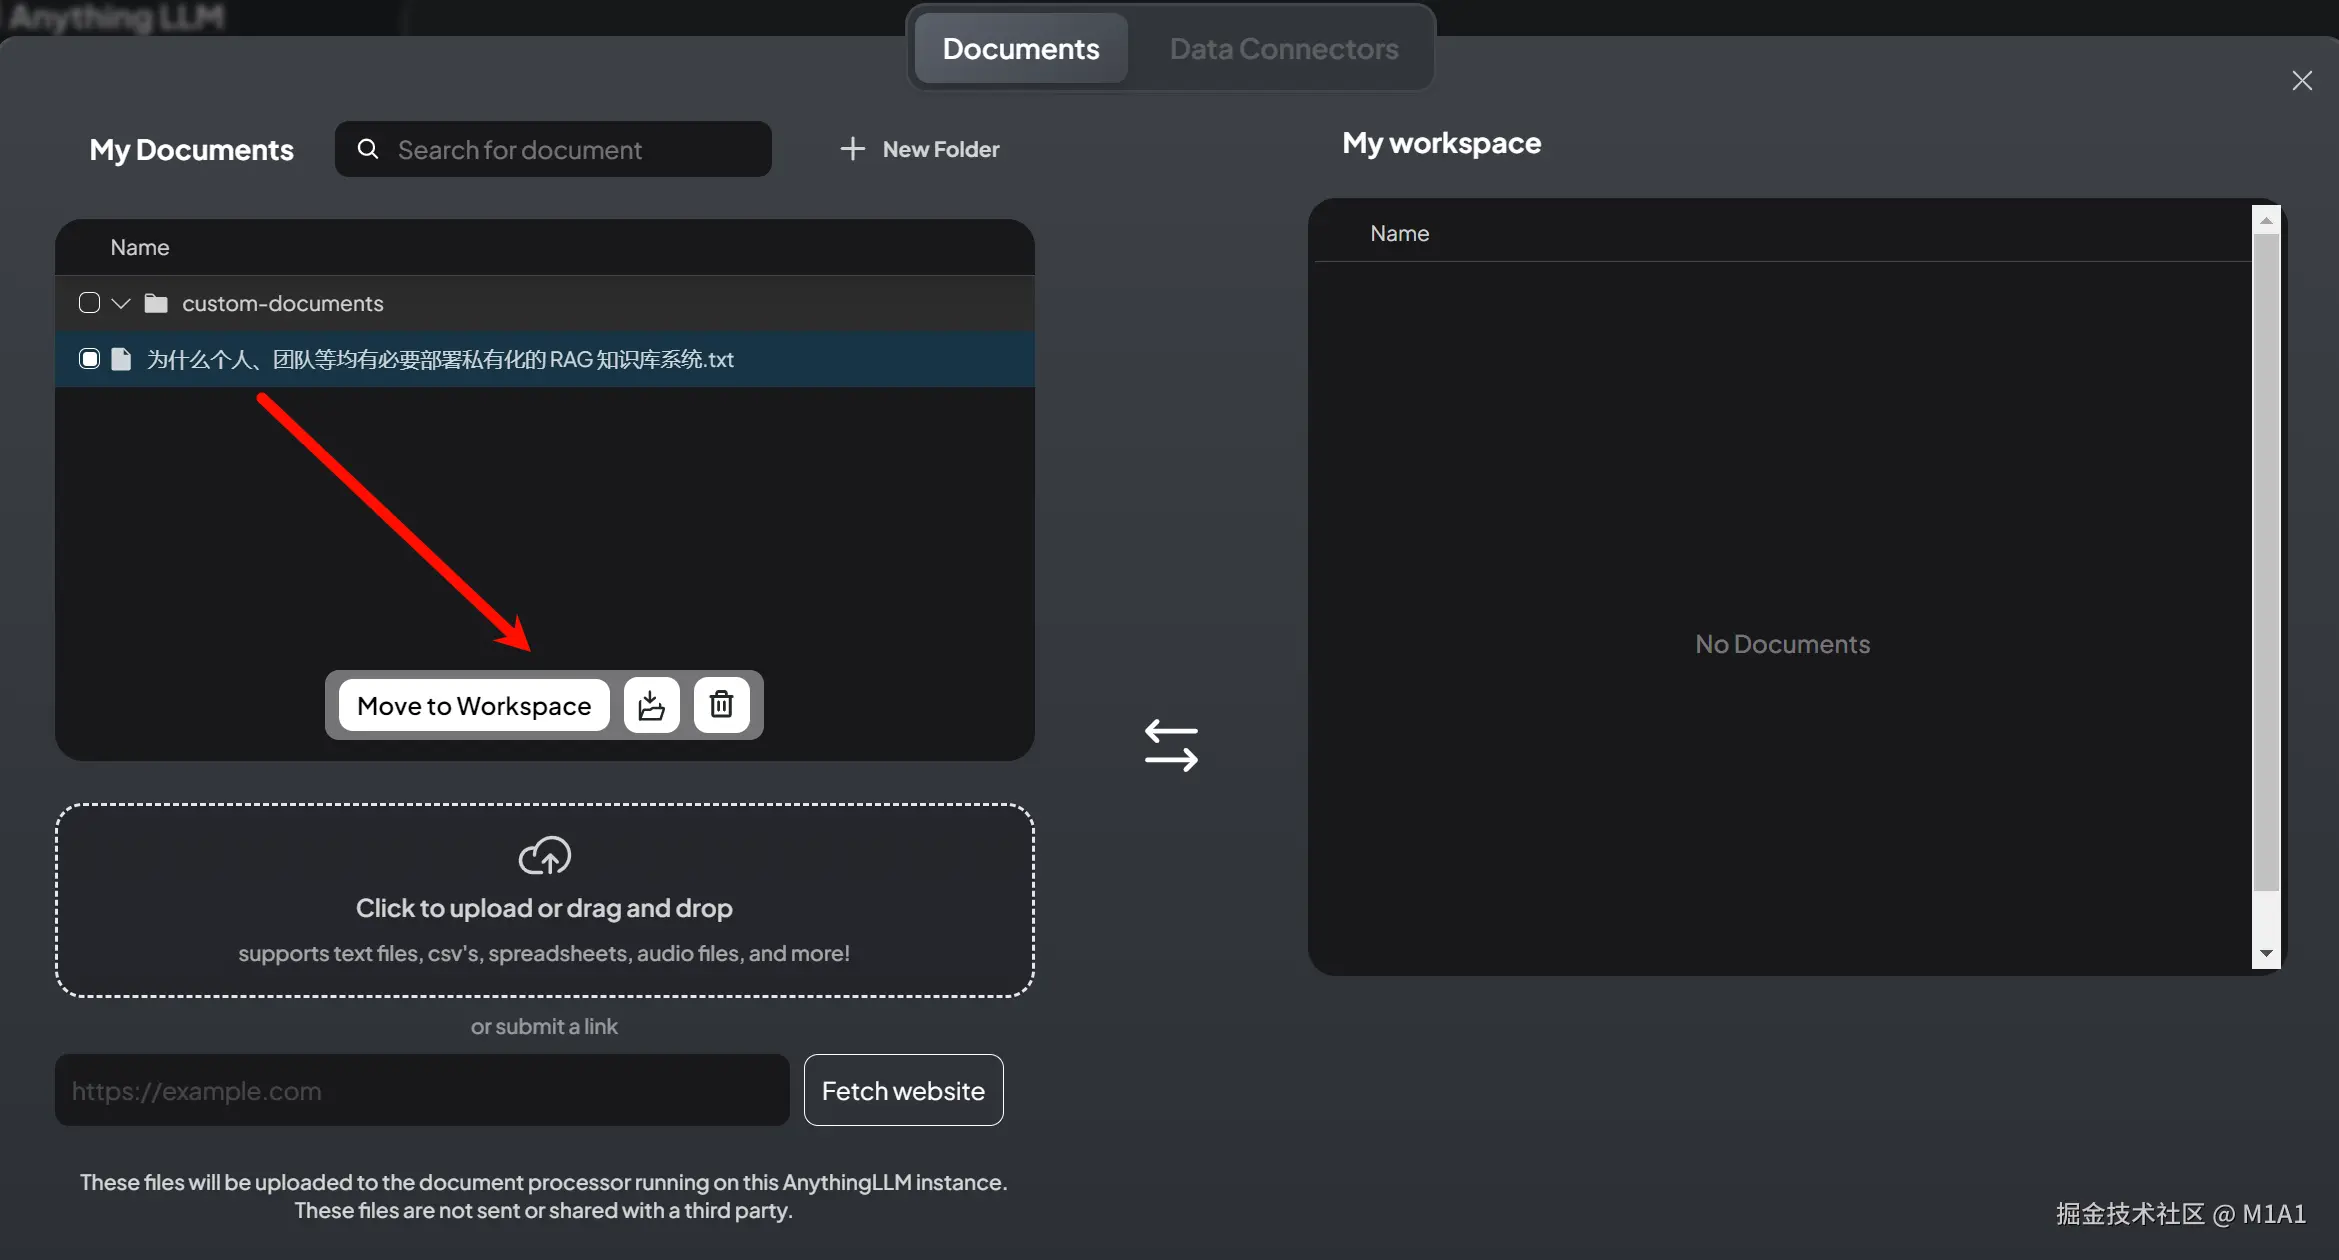This screenshot has width=2339, height=1260.
Task: Open the Data Connectors tab
Action: point(1283,48)
